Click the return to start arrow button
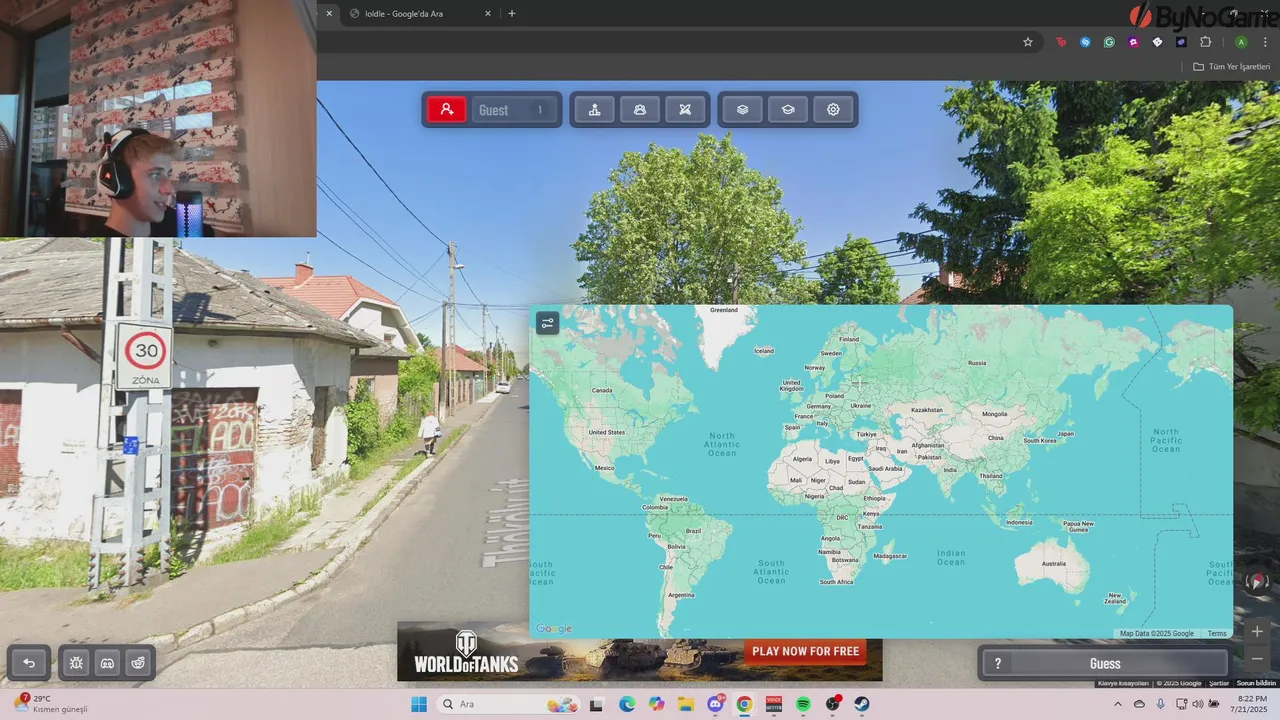 tap(29, 662)
